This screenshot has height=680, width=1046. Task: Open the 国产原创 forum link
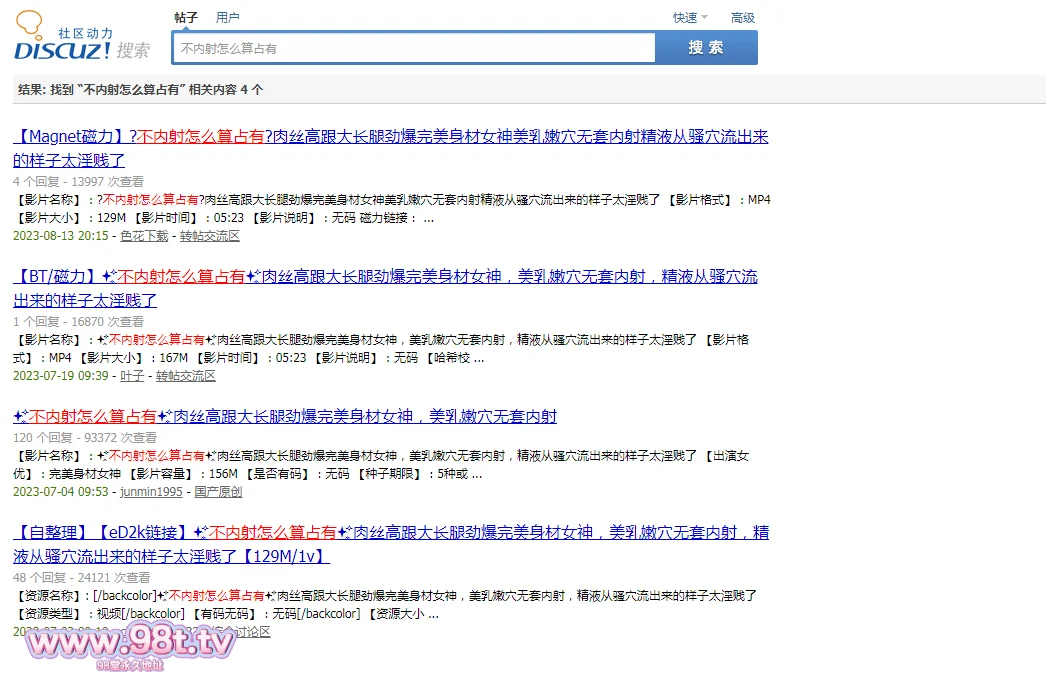(218, 492)
